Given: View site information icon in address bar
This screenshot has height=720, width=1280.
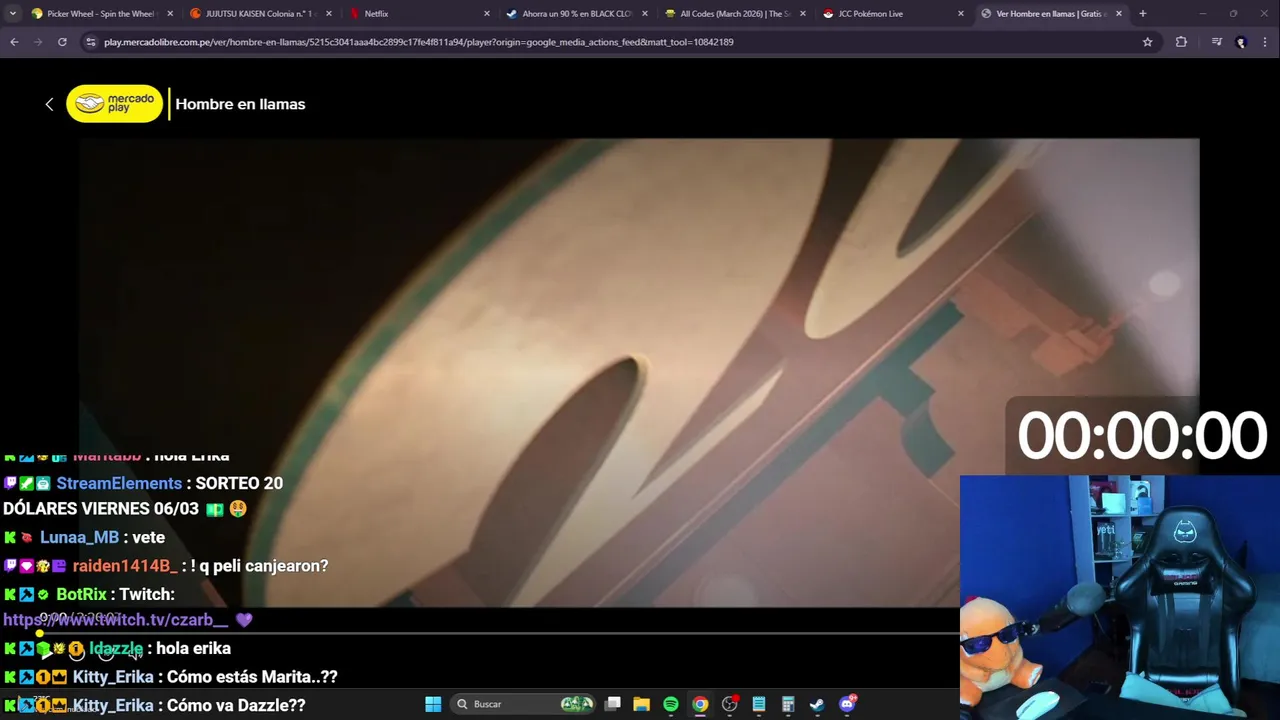Looking at the screenshot, I should pos(91,42).
